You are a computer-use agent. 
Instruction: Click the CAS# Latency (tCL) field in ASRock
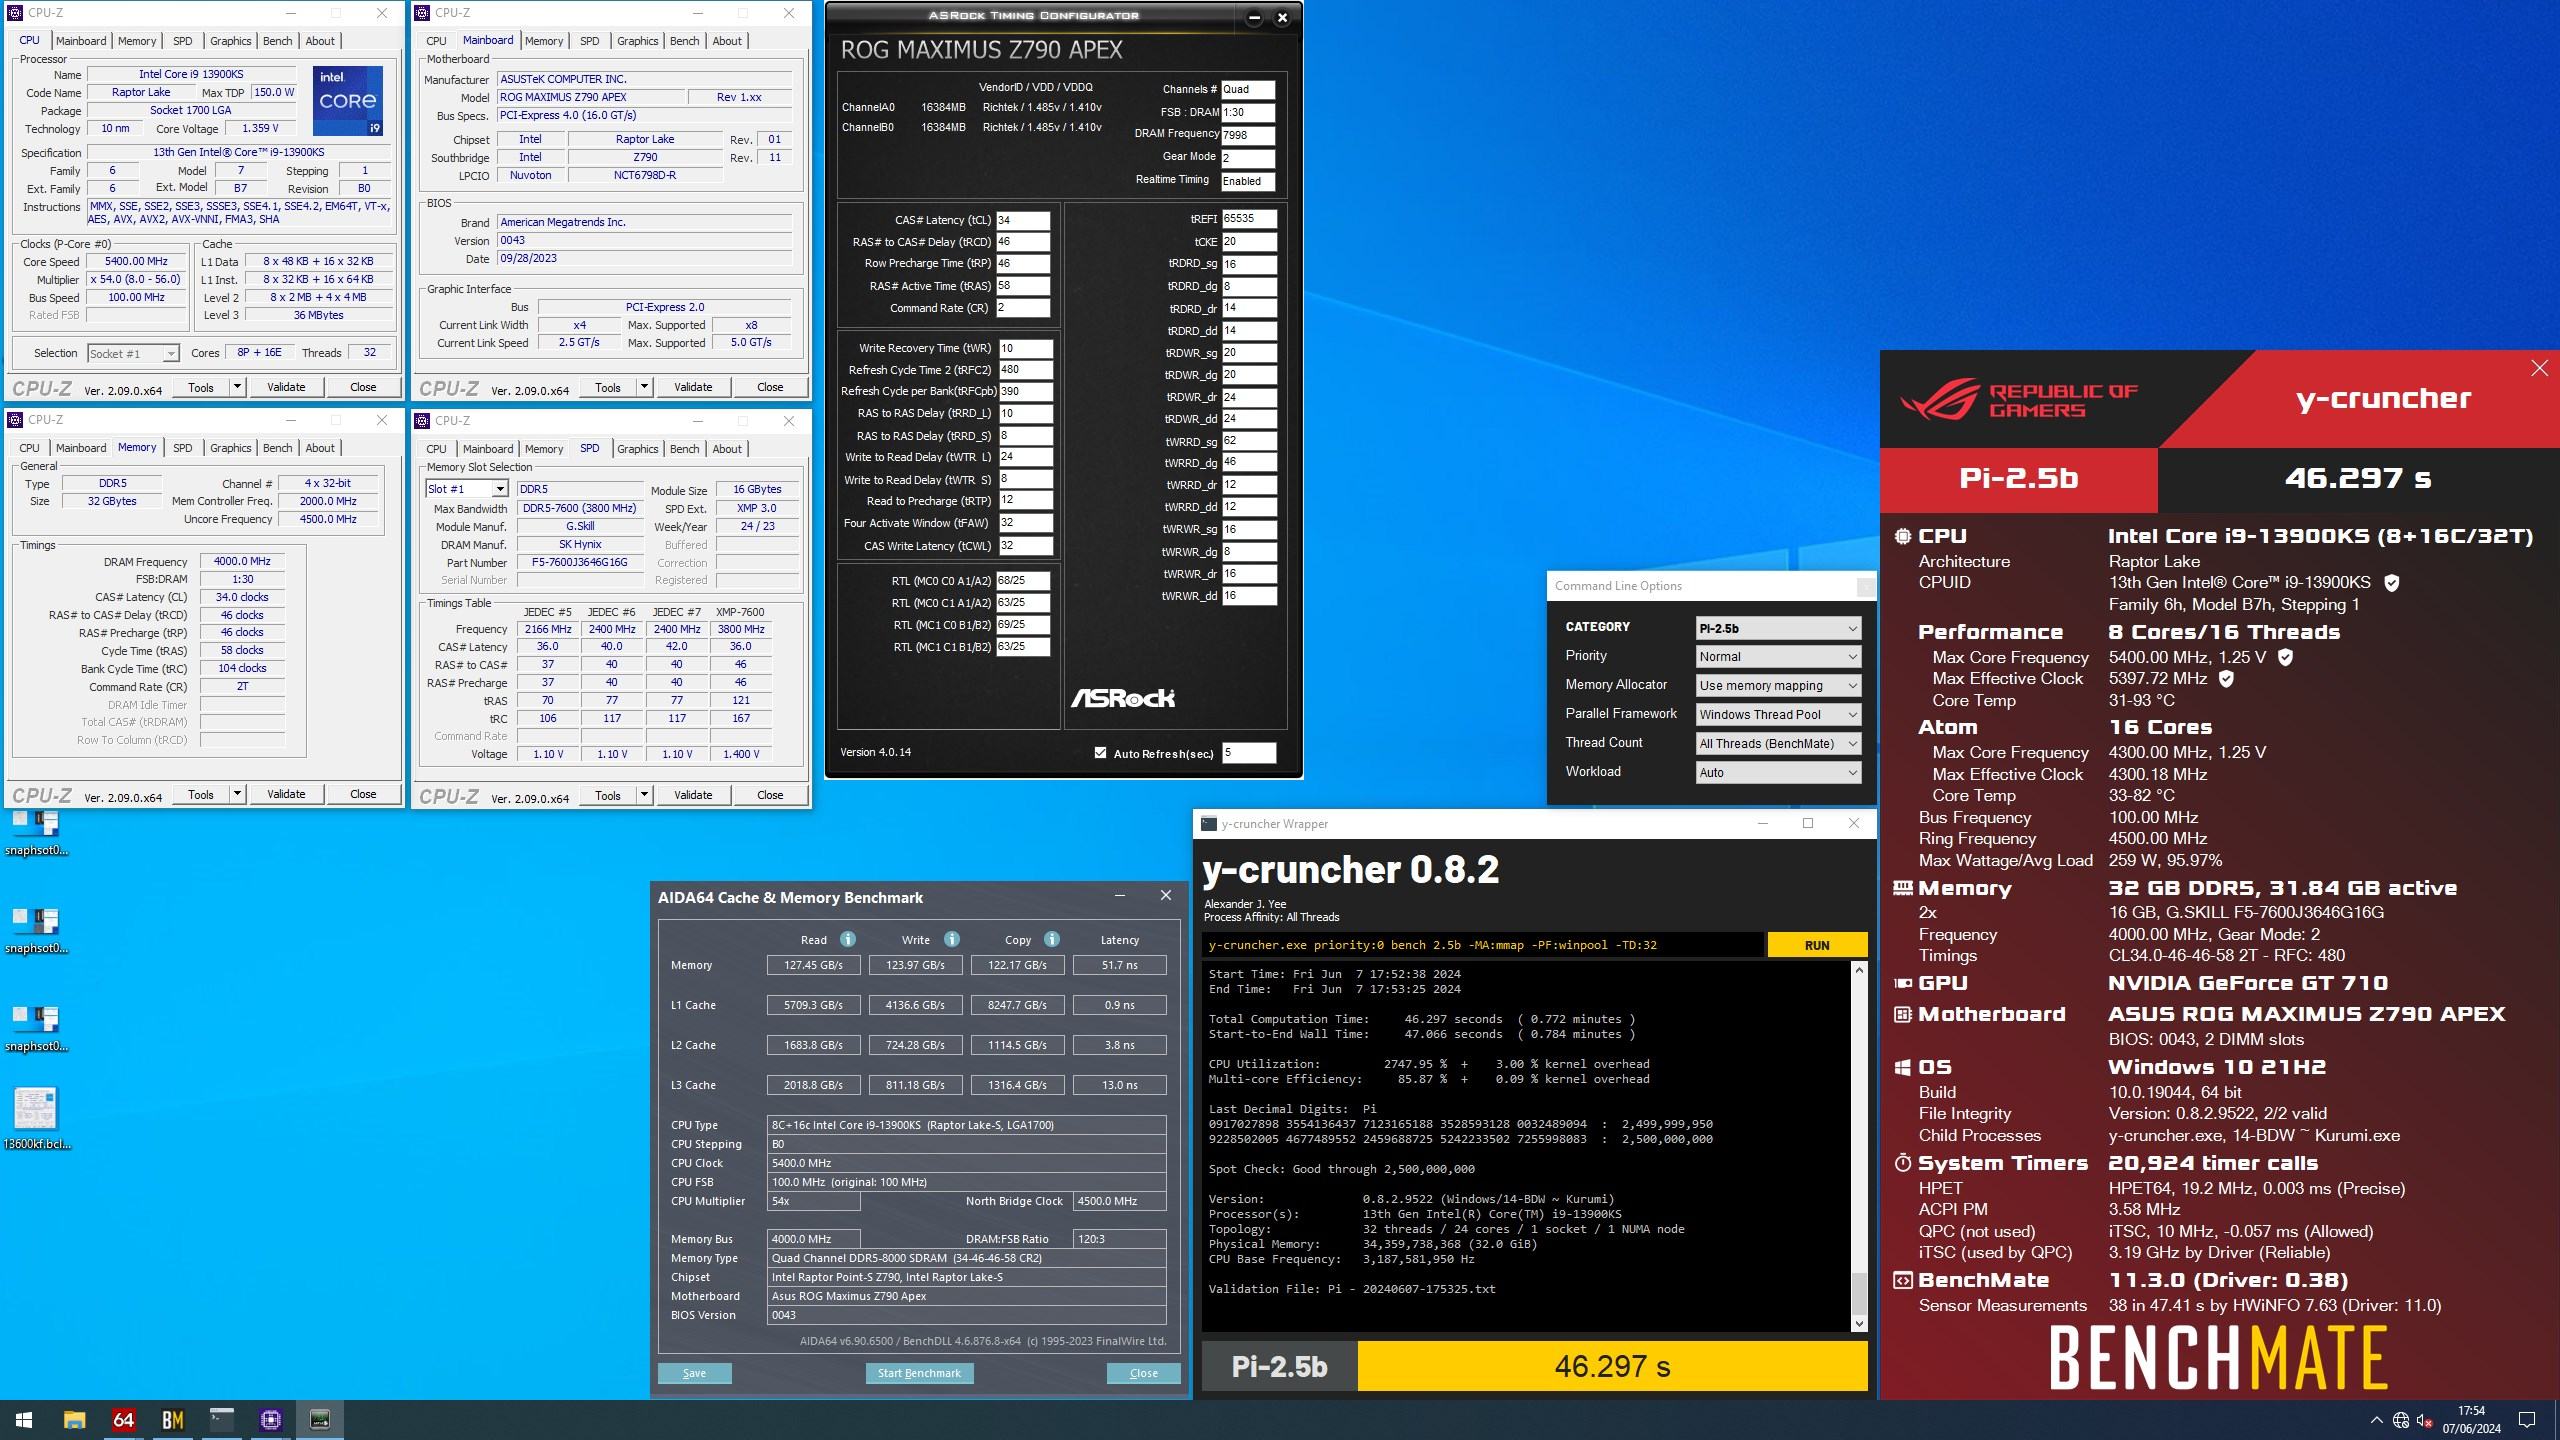(x=1023, y=220)
